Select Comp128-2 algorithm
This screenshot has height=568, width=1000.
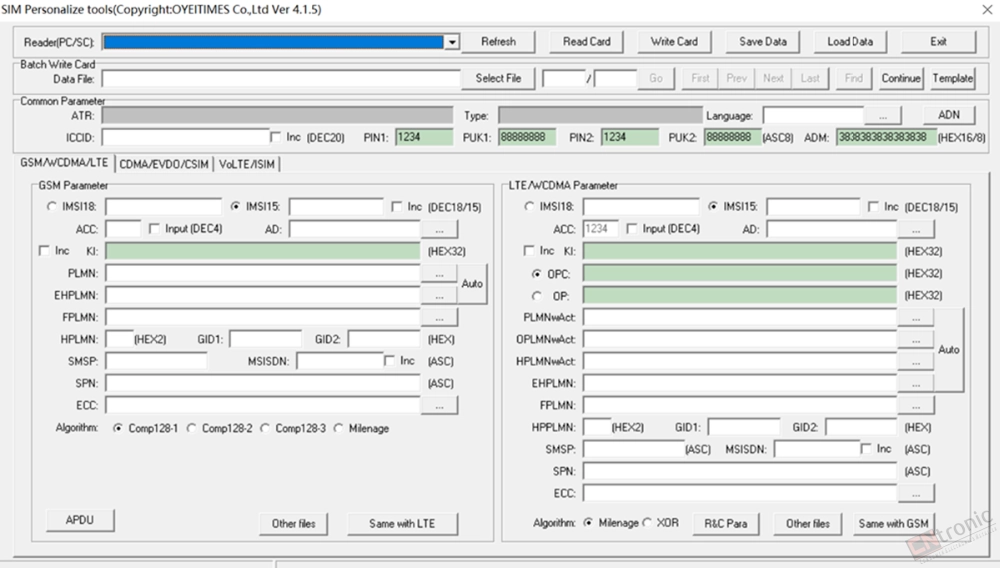coord(191,428)
